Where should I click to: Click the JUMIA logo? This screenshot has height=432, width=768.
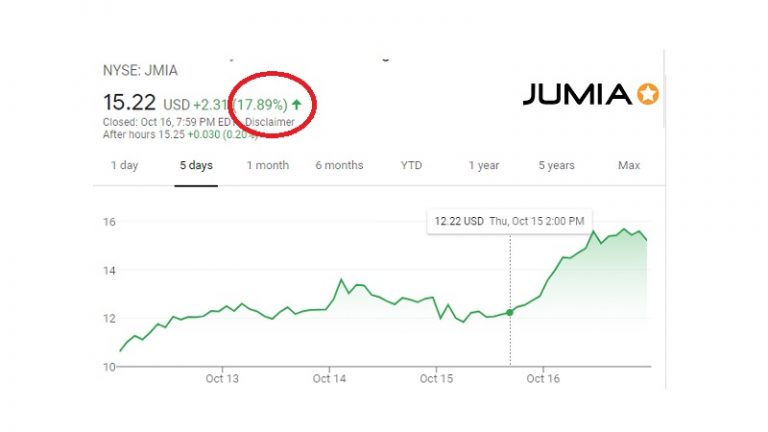(591, 94)
